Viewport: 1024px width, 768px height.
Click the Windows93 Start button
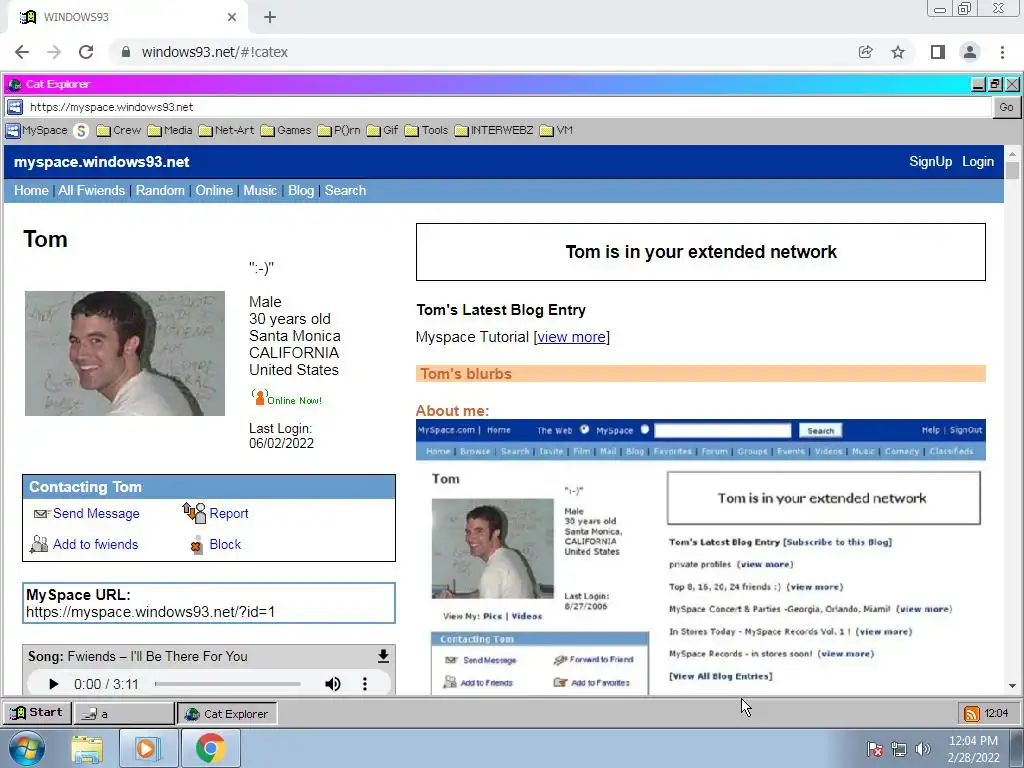pos(36,712)
